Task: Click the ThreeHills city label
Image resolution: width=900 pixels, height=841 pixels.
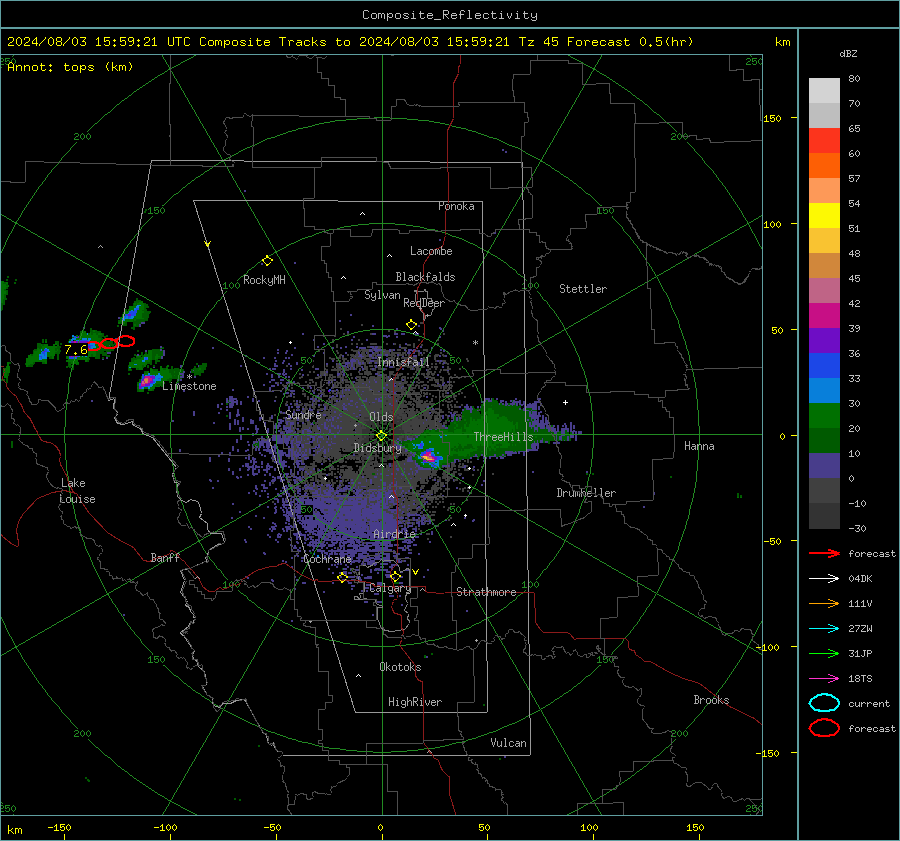Action: [503, 437]
